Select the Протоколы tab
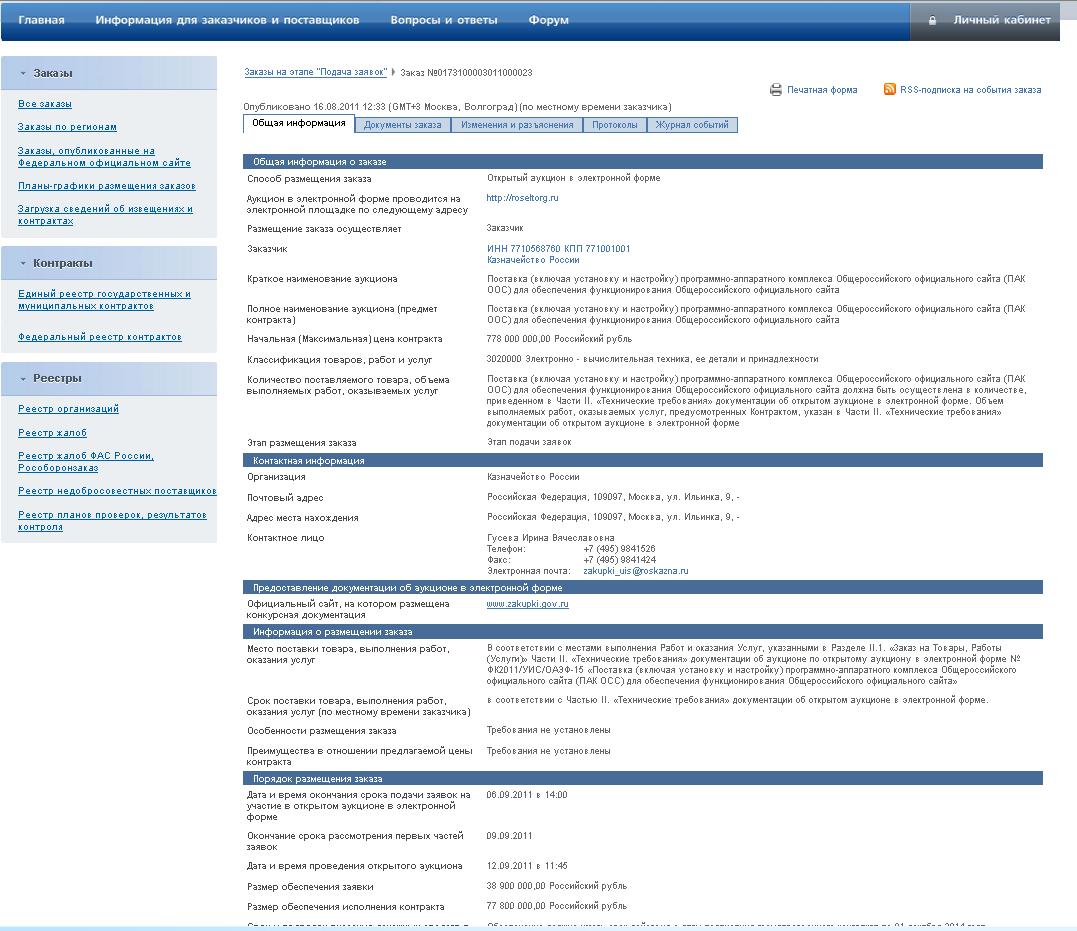1077x931 pixels. pyautogui.click(x=614, y=125)
